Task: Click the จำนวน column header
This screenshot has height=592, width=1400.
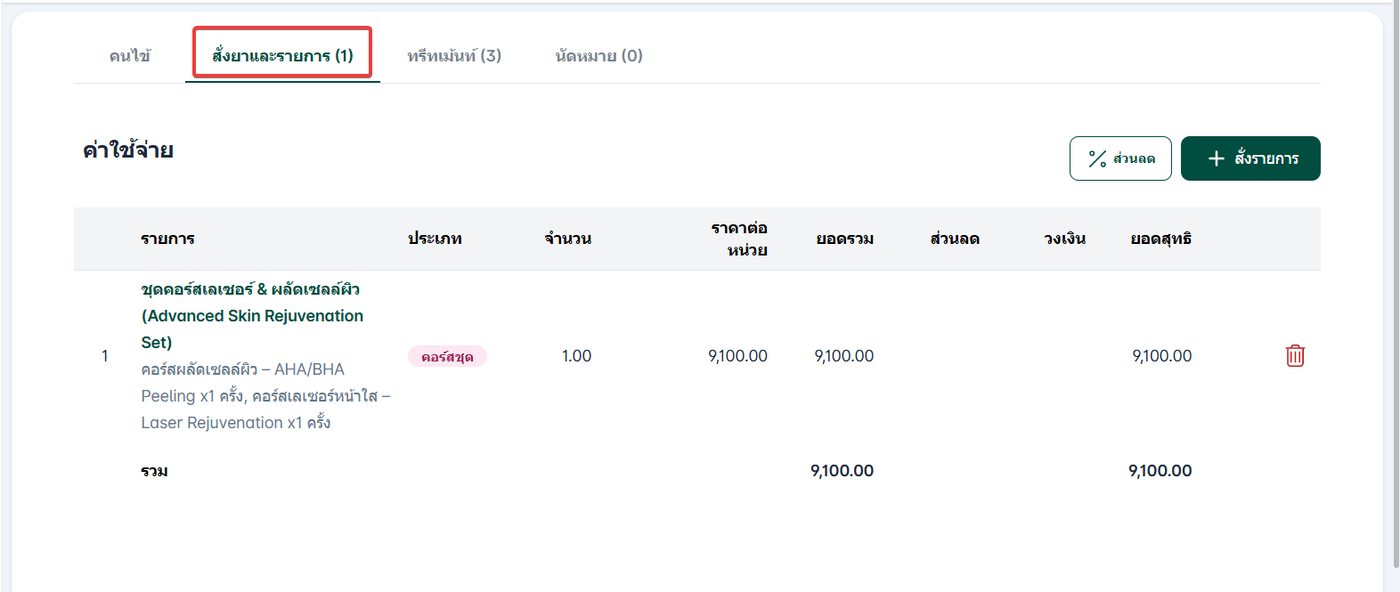Action: pos(568,239)
